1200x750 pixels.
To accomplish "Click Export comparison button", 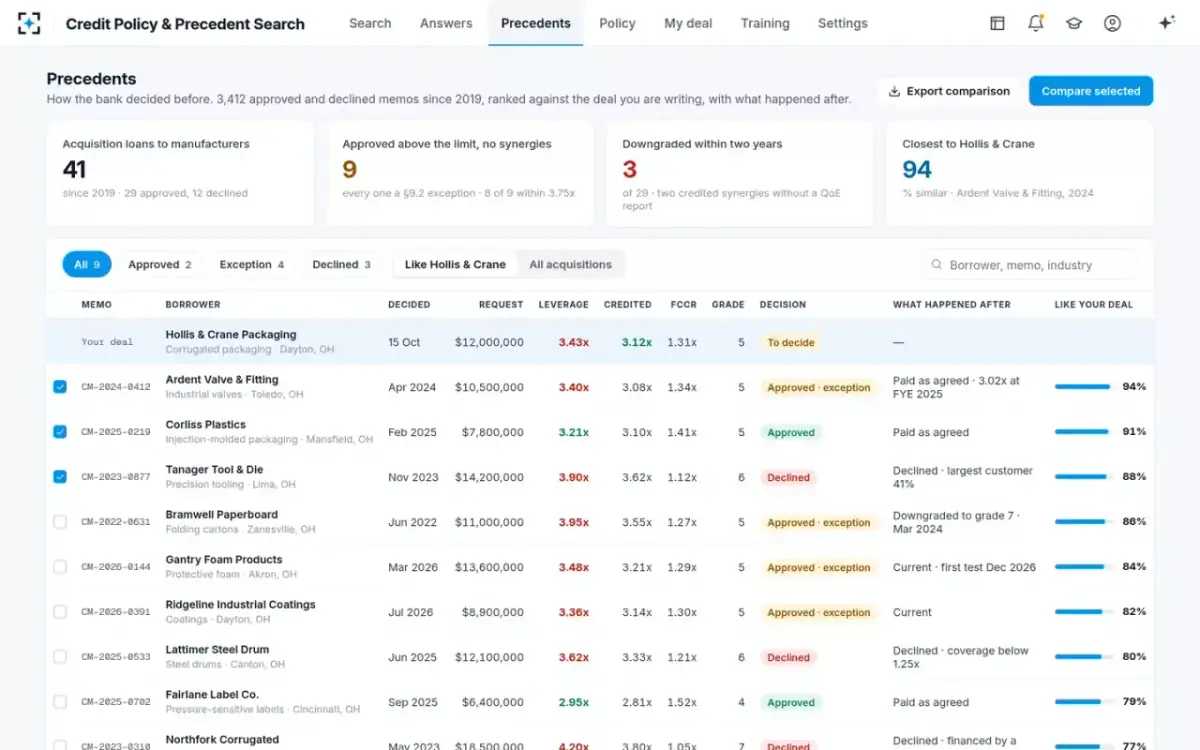I will point(949,91).
